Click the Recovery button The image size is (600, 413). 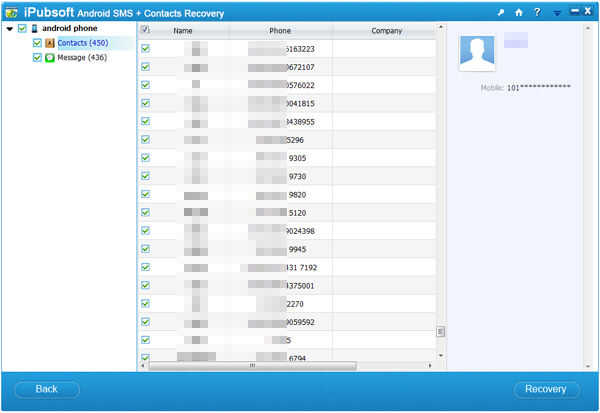[x=546, y=389]
